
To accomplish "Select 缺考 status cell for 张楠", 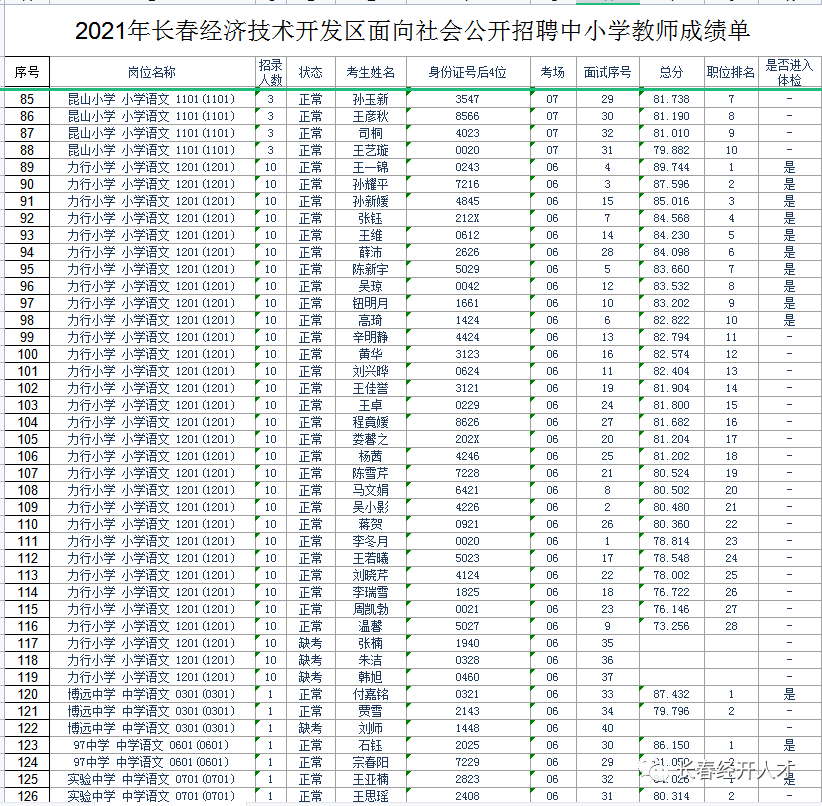I will click(x=311, y=643).
